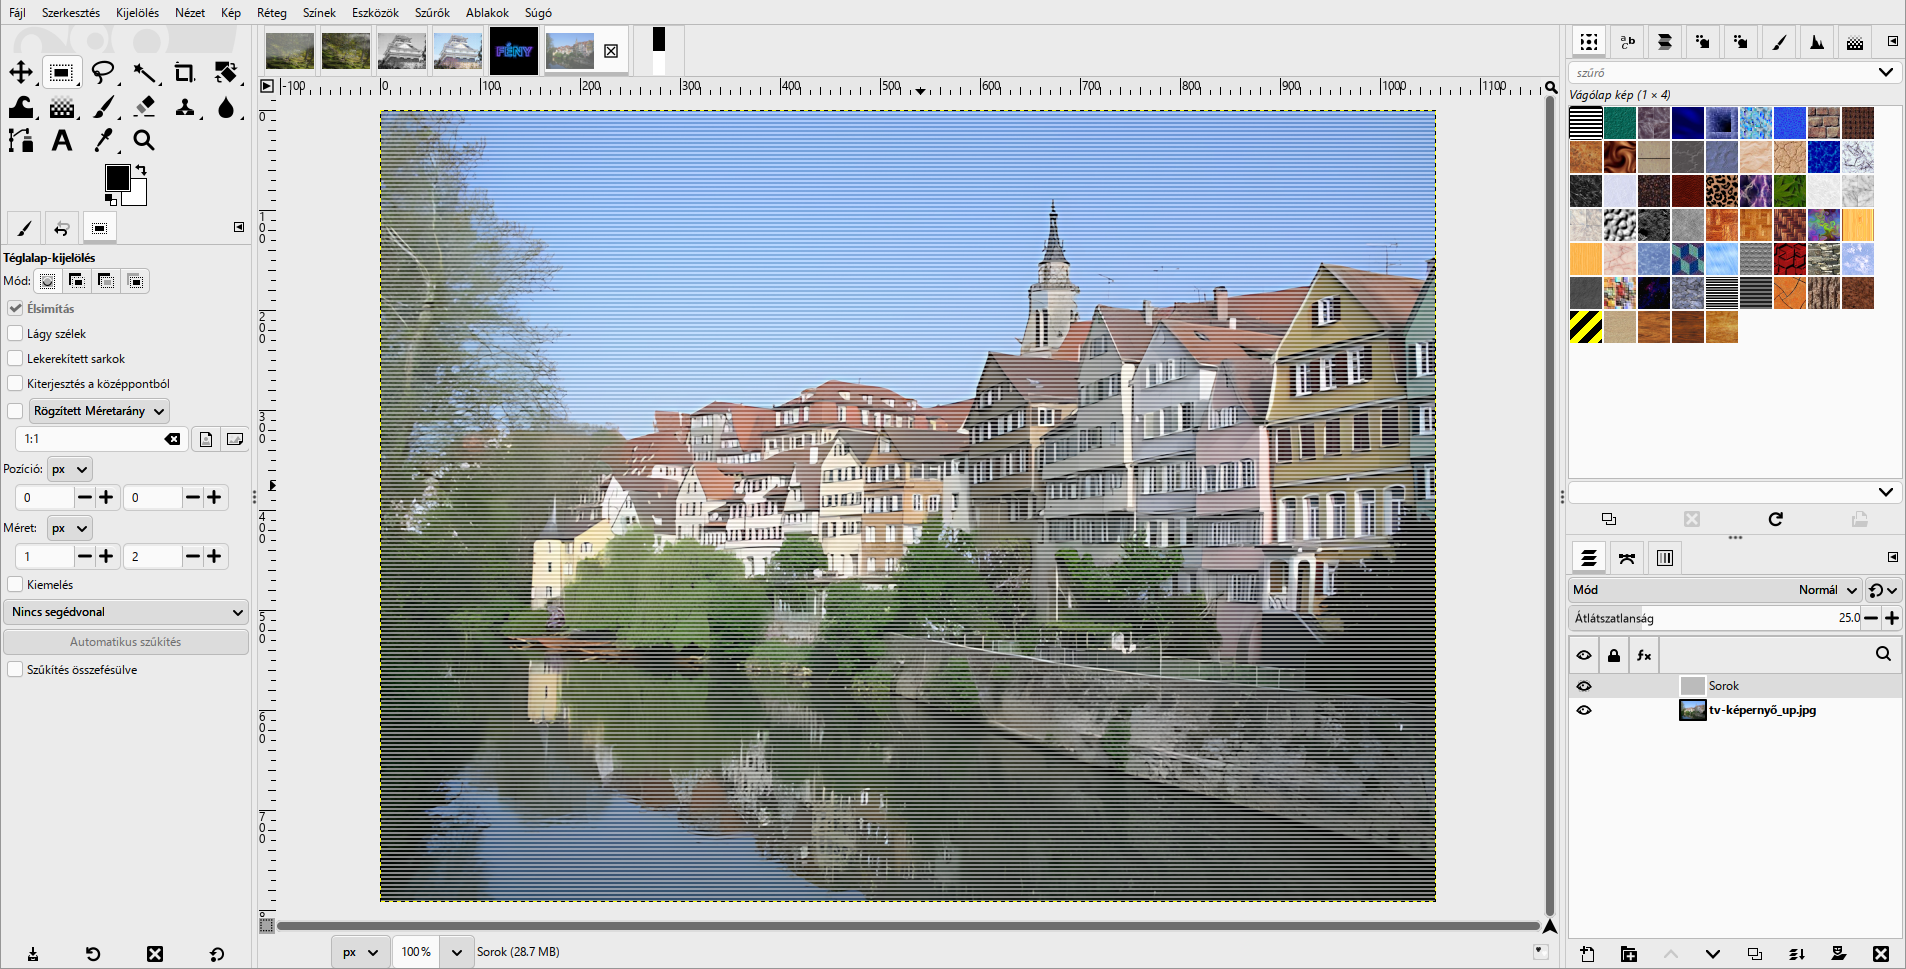
Task: Open the Nincs segédvonal dropdown
Action: point(126,612)
